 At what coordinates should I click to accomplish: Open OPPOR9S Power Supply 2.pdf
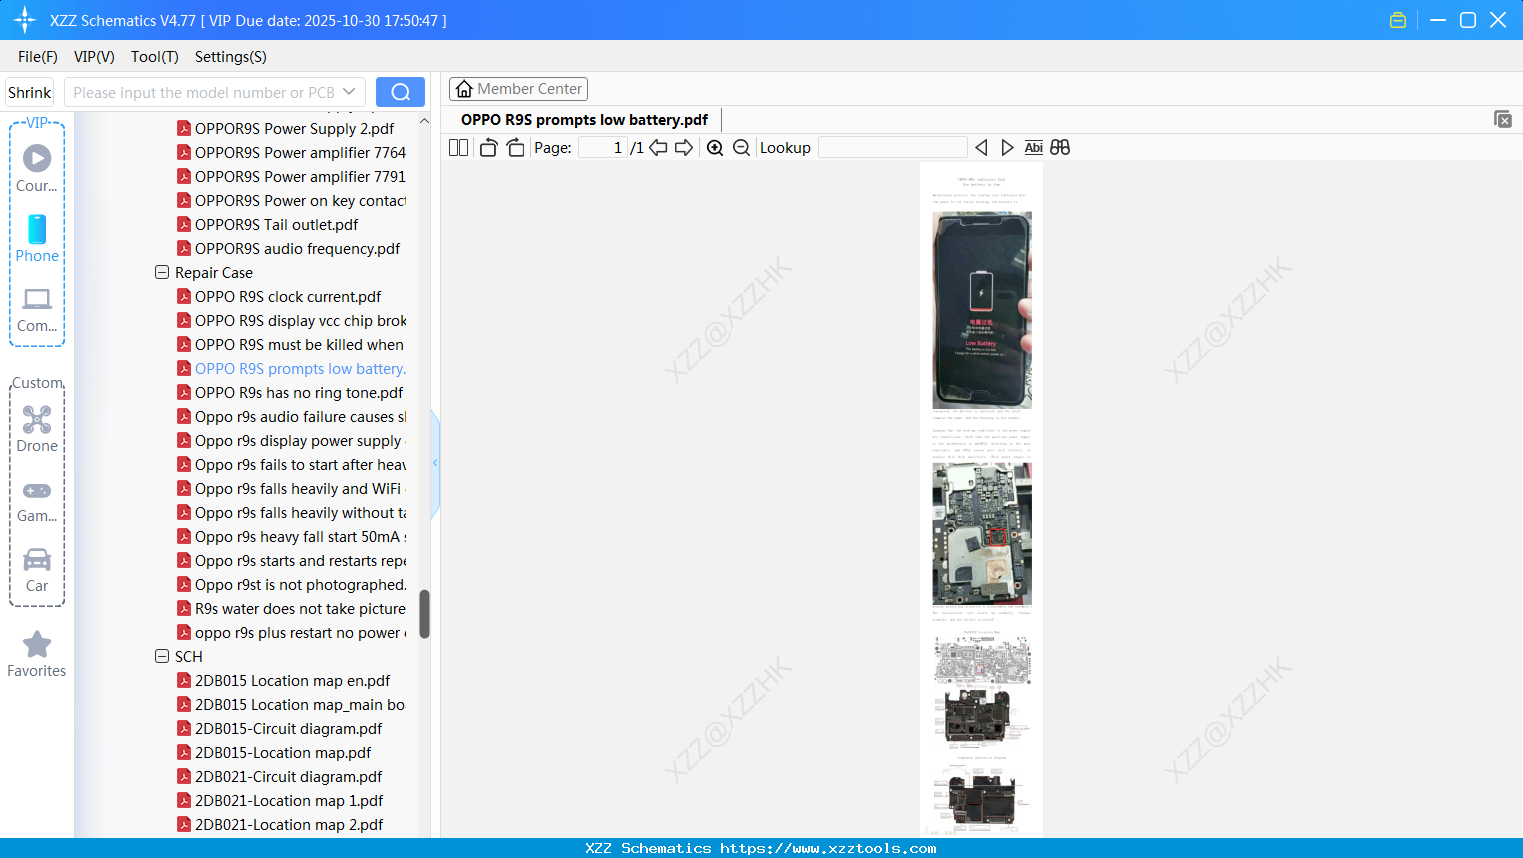pyautogui.click(x=285, y=128)
